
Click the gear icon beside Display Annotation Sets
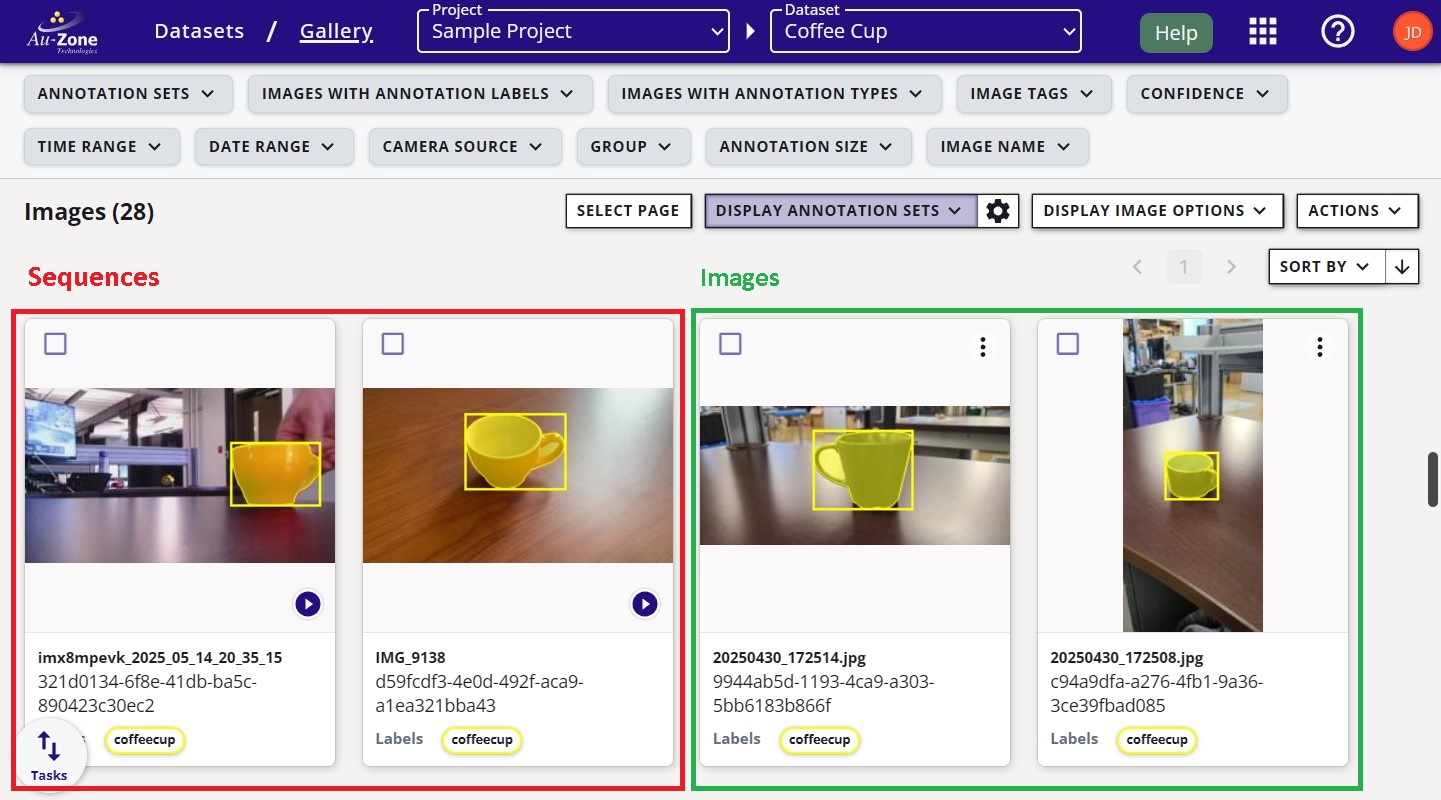pos(998,211)
